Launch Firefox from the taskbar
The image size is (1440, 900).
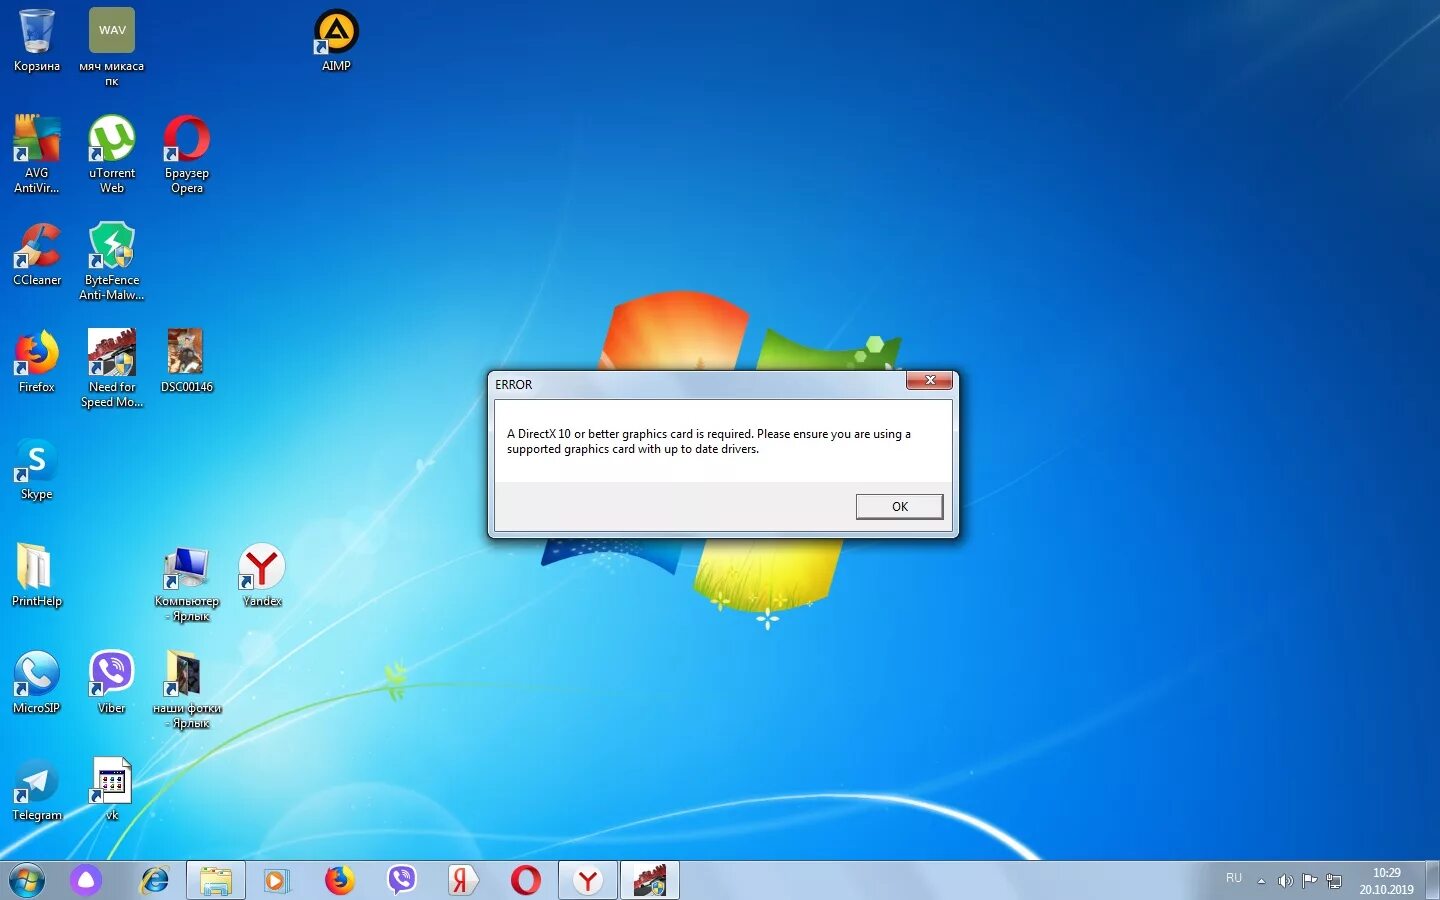340,881
